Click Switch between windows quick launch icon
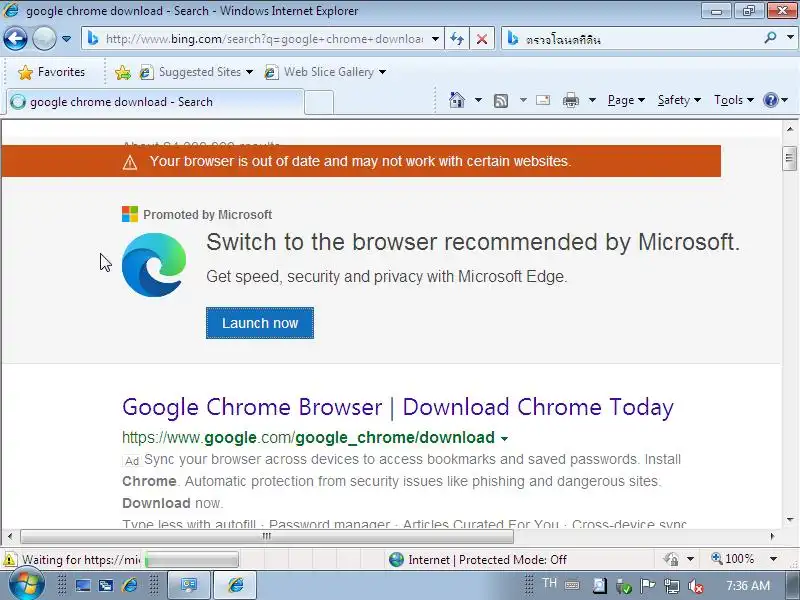The width and height of the screenshot is (800, 600). 106,586
